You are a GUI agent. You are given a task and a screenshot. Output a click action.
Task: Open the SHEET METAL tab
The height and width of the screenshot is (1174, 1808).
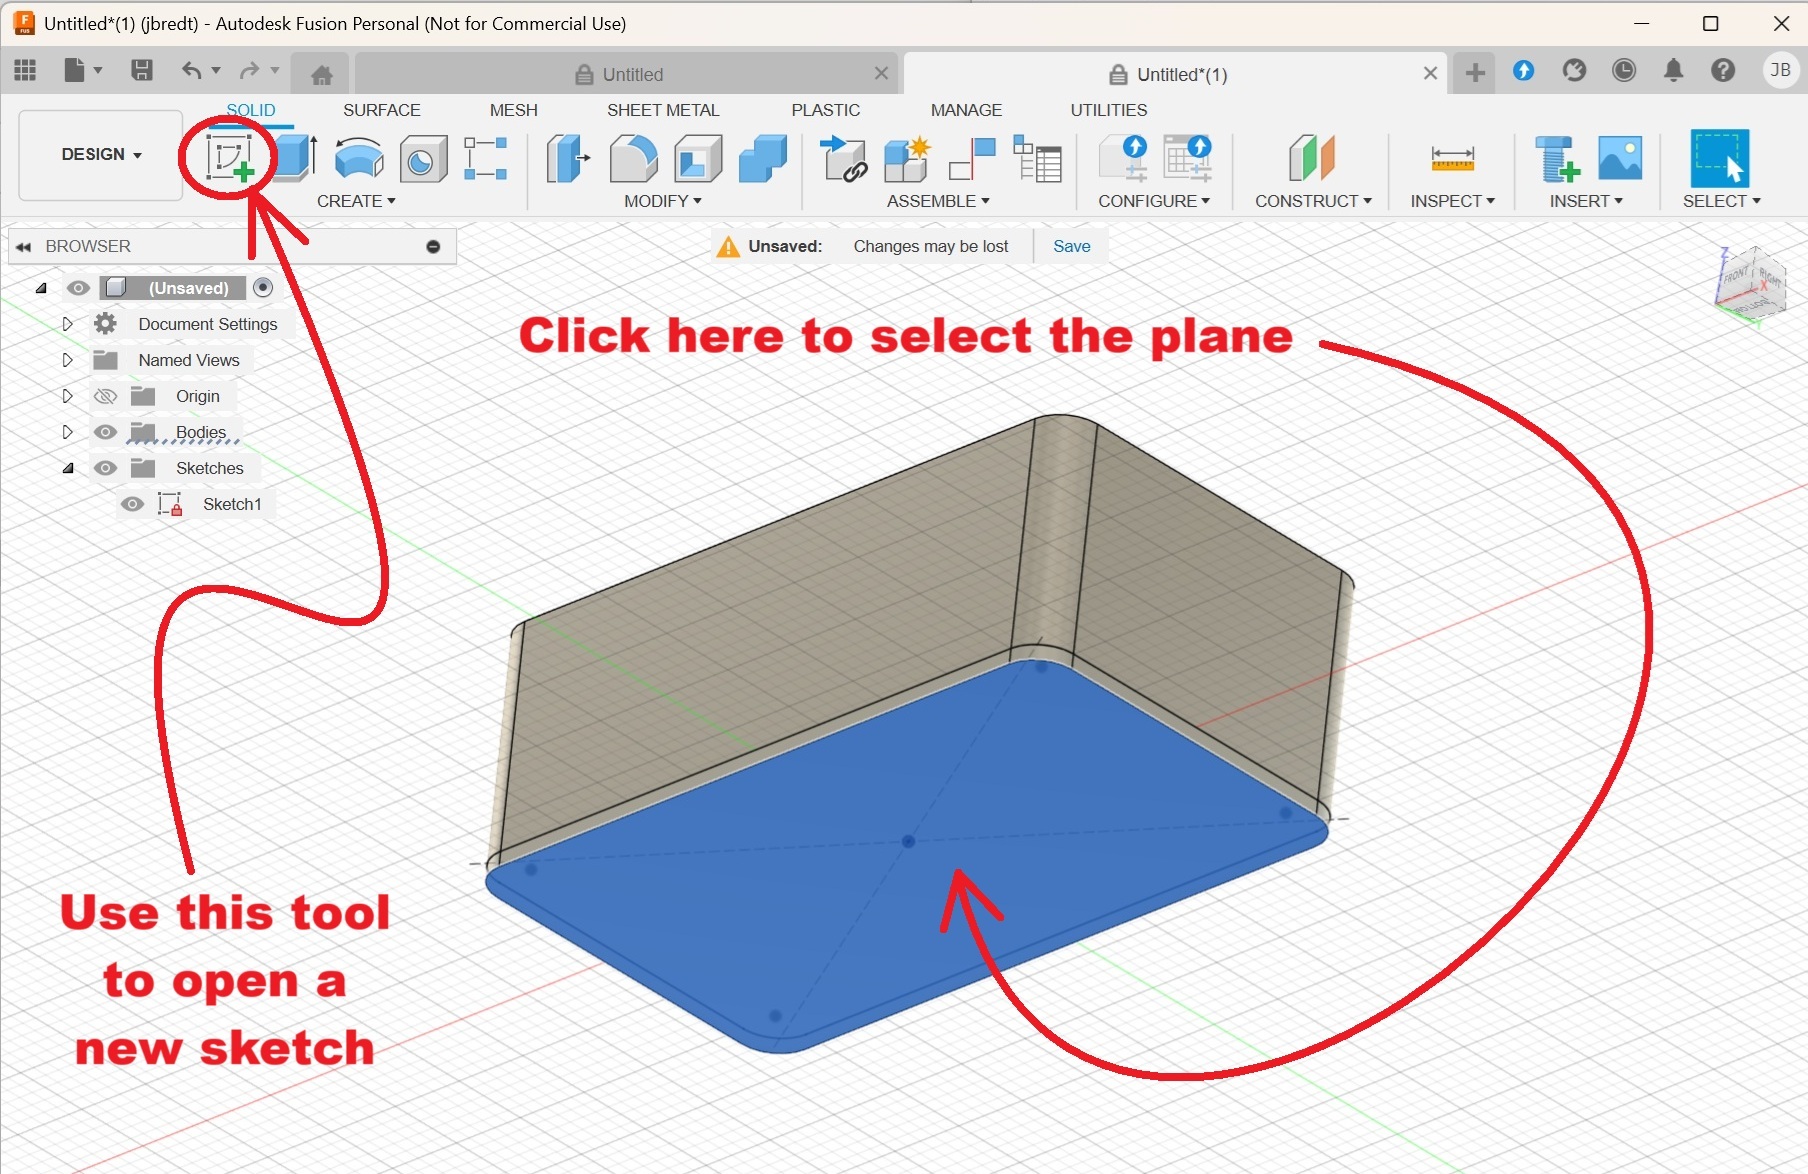[662, 110]
